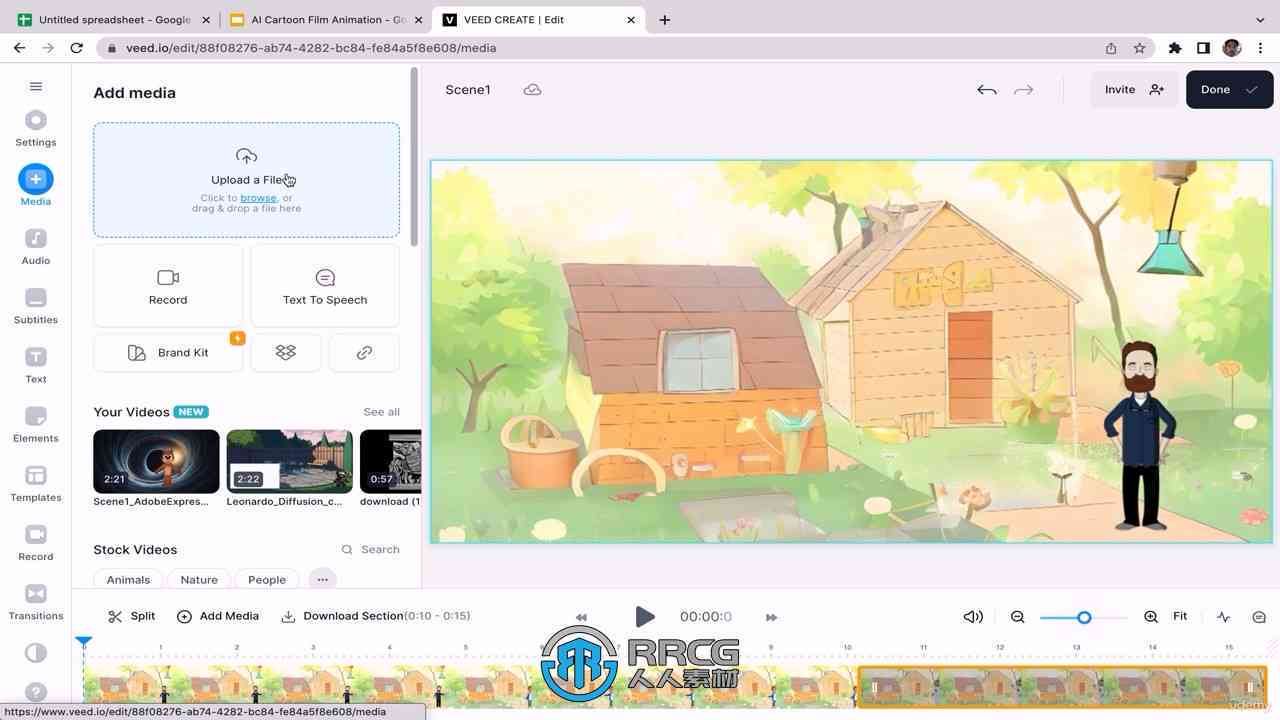Click the Record card in Add media

pos(168,286)
